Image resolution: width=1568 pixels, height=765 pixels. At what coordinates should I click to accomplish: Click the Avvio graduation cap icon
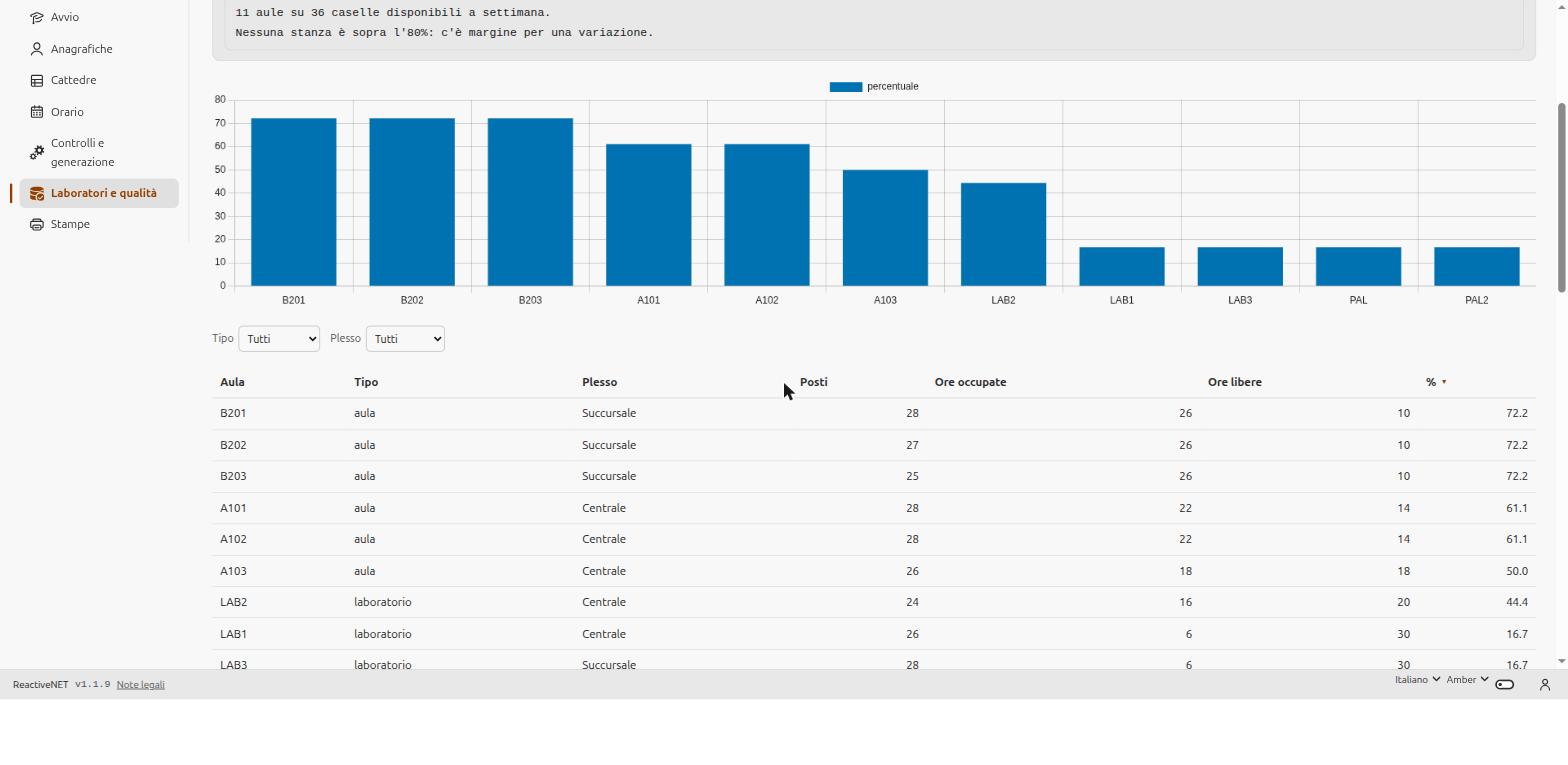[x=37, y=17]
